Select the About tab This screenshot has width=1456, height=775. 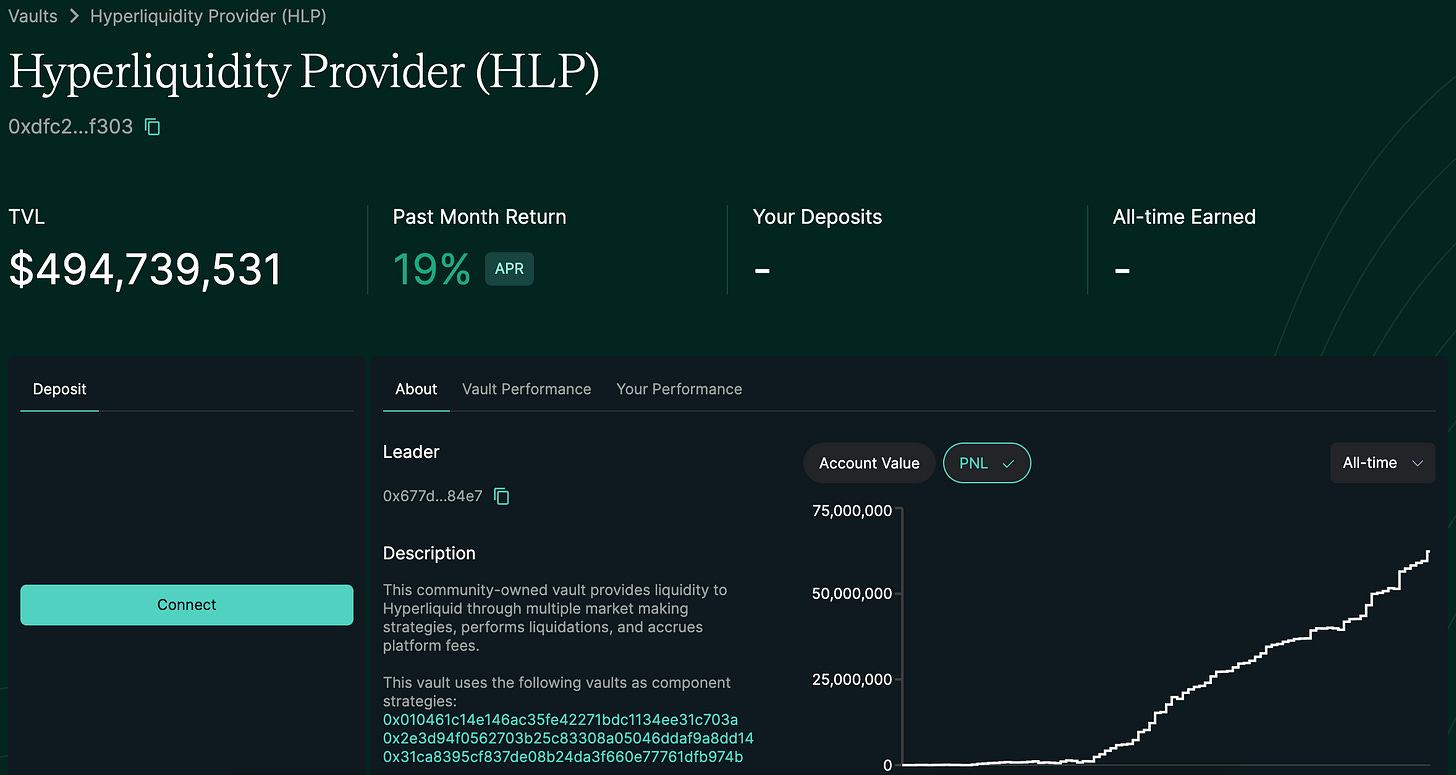(416, 389)
